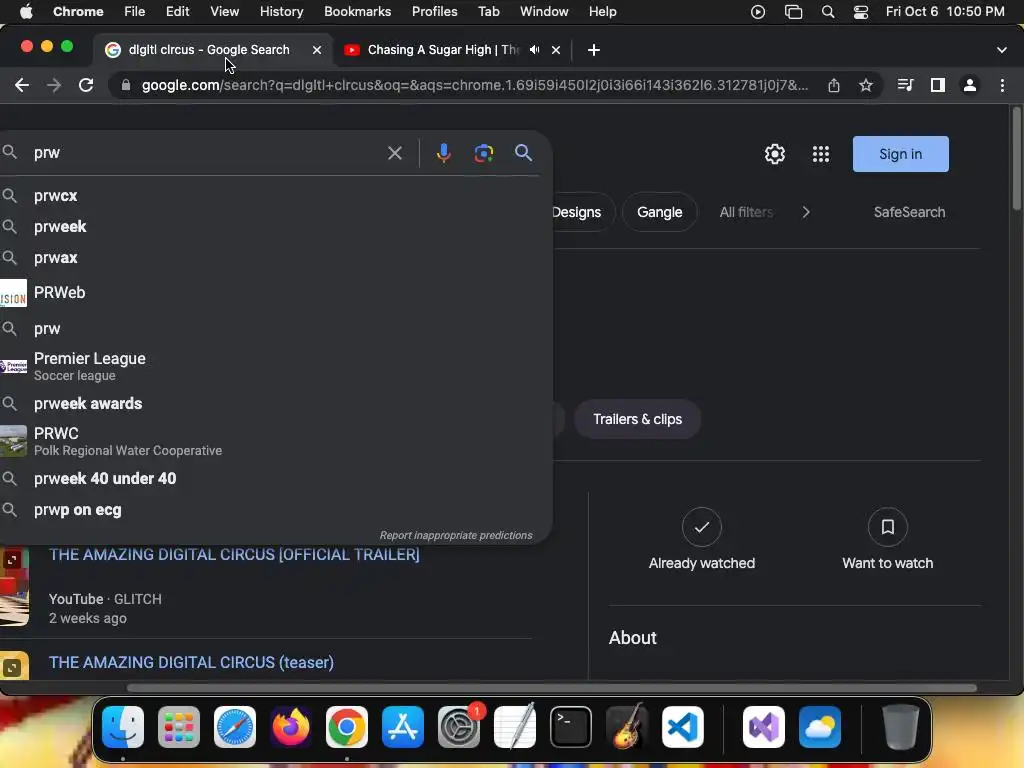Open Google quick settings gear
The width and height of the screenshot is (1024, 768).
pos(775,154)
